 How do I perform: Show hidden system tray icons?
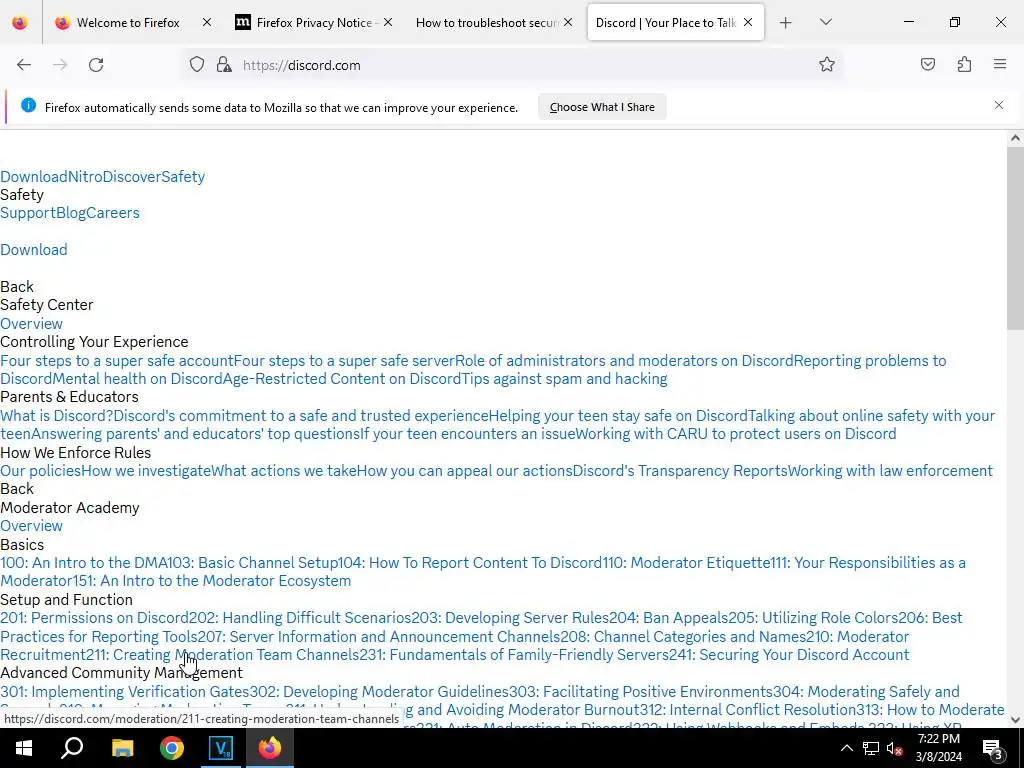[x=846, y=748]
